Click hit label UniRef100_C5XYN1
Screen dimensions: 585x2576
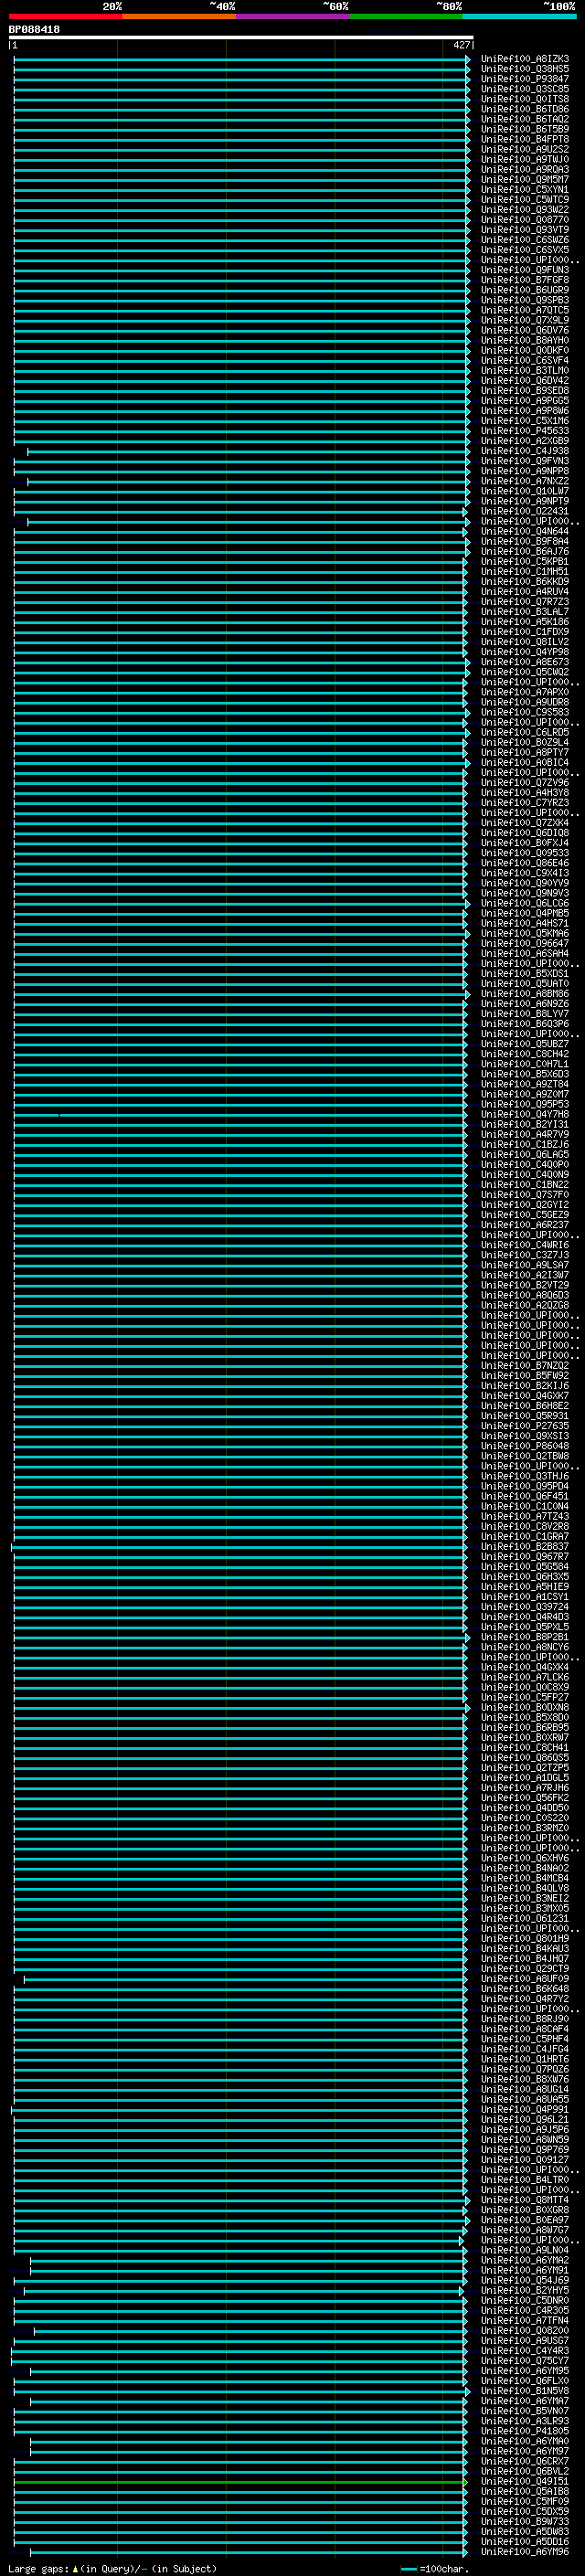[x=524, y=189]
